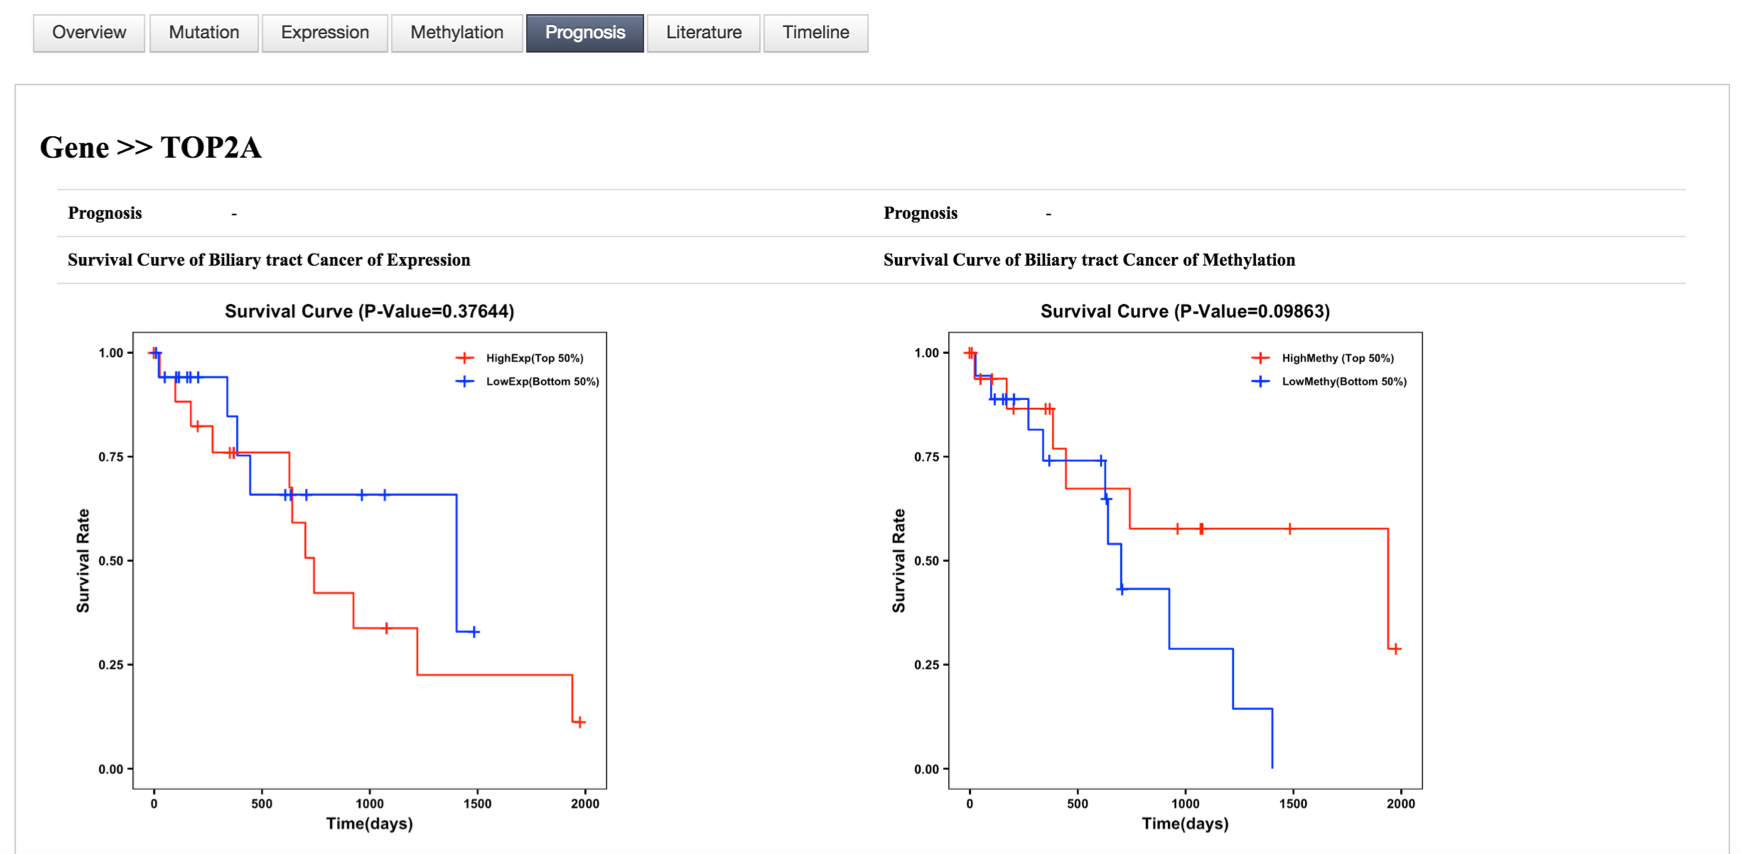Click the active Prognosis tab
This screenshot has height=854, width=1741.
pyautogui.click(x=585, y=33)
